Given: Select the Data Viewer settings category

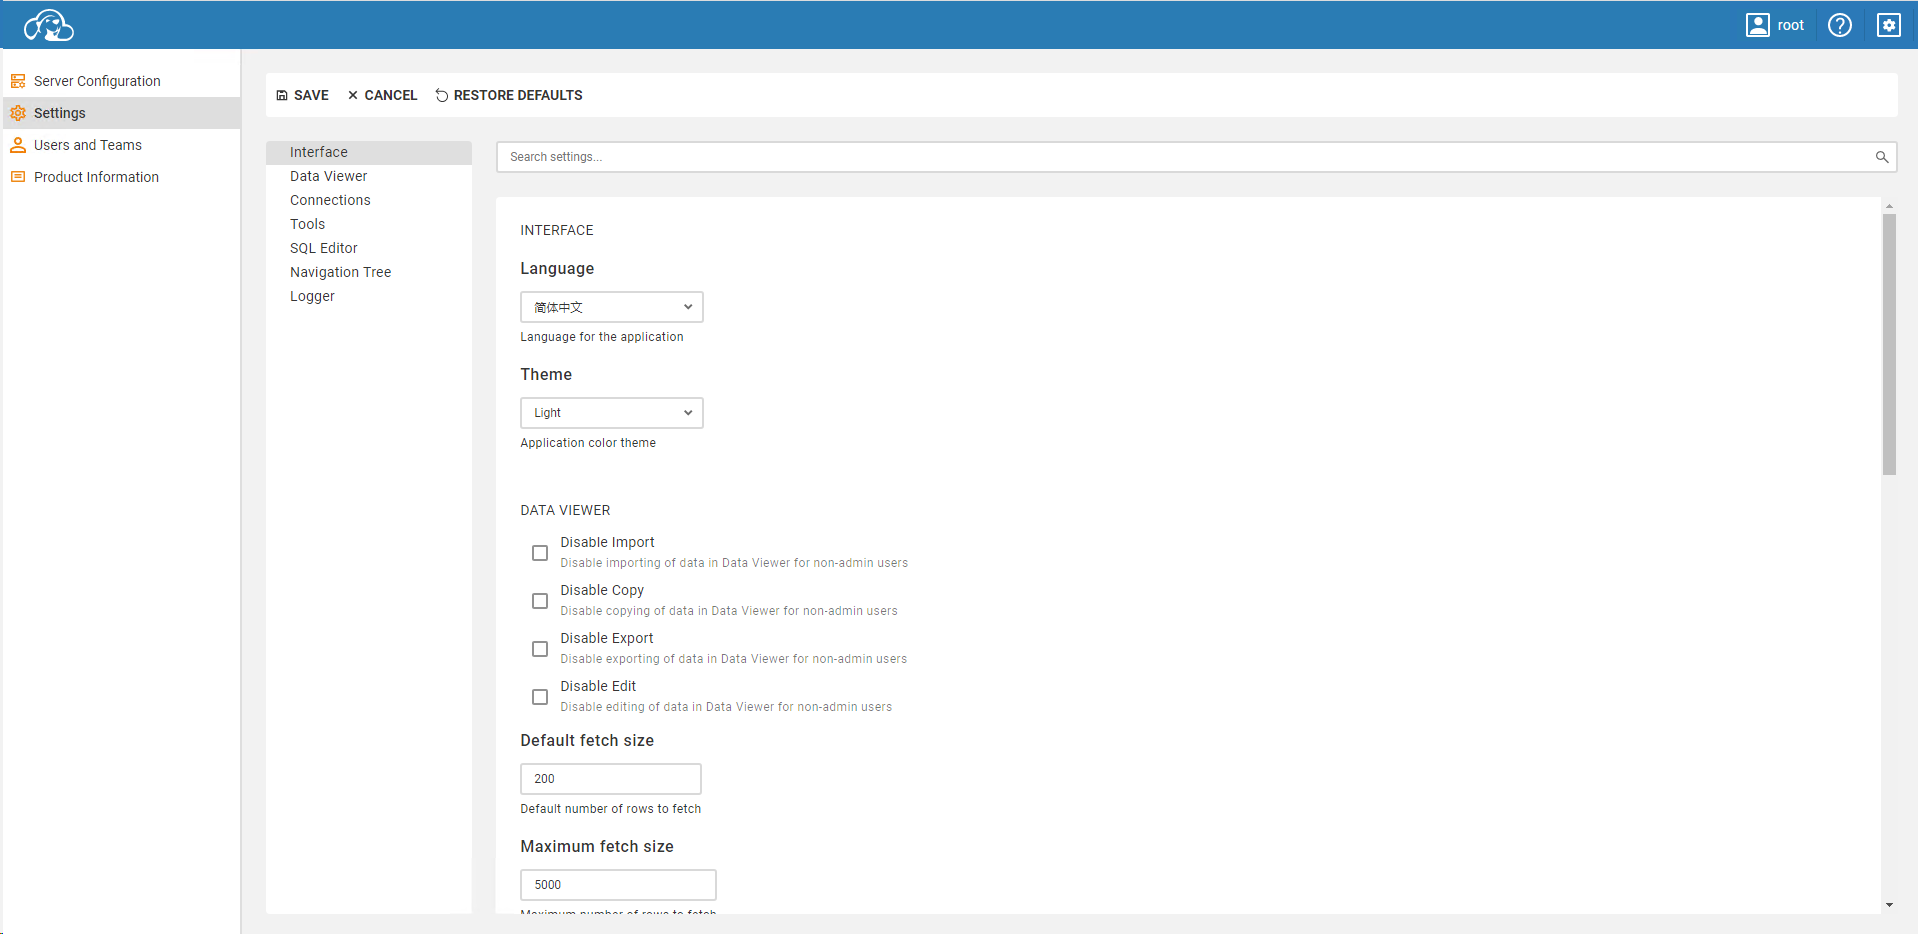Looking at the screenshot, I should coord(369,176).
